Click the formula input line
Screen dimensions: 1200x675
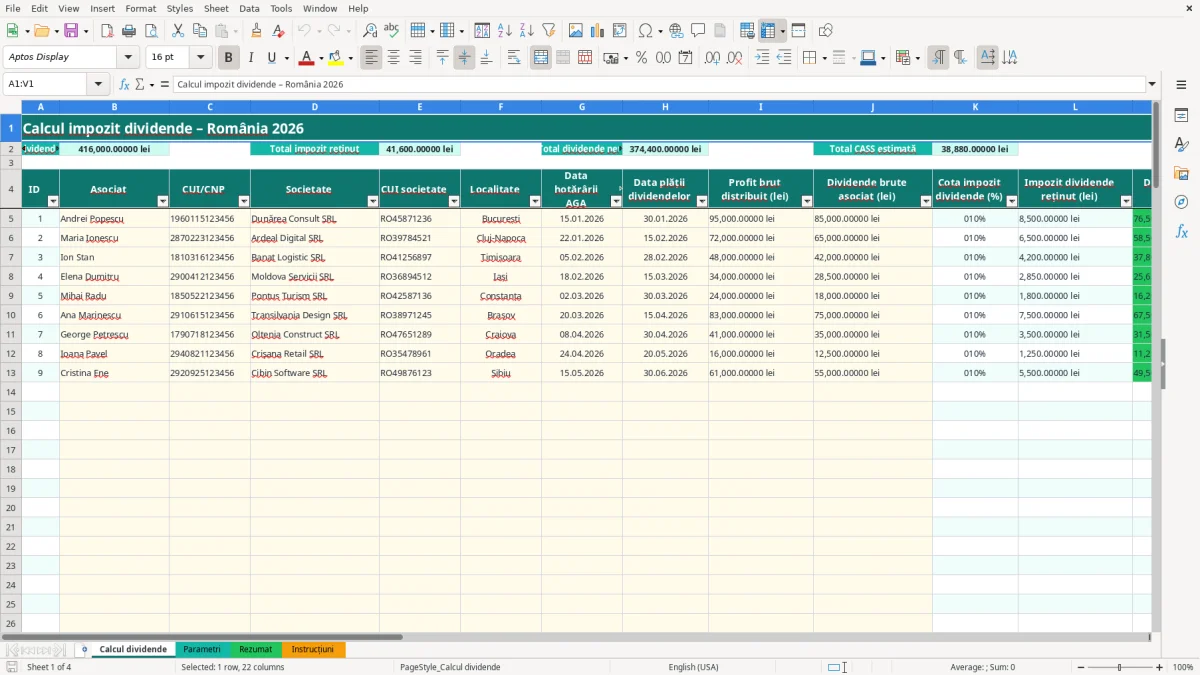click(x=659, y=84)
